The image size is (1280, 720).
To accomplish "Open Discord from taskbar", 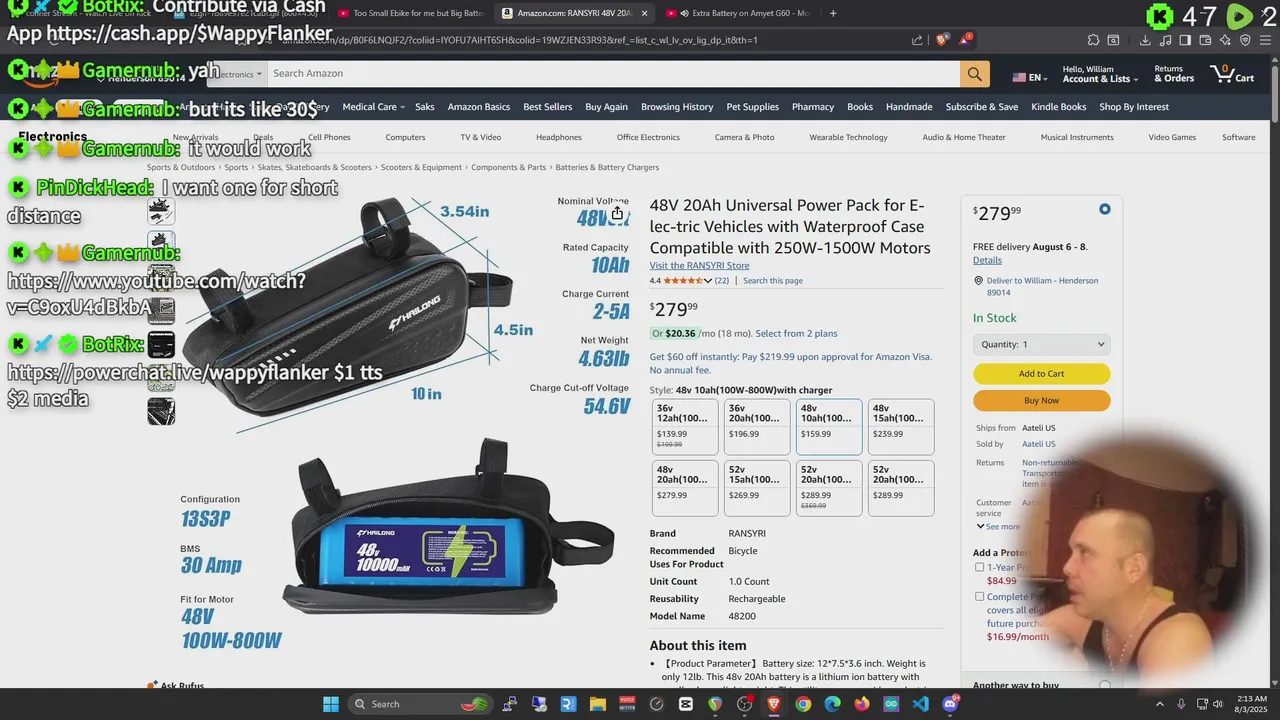I will (x=950, y=704).
